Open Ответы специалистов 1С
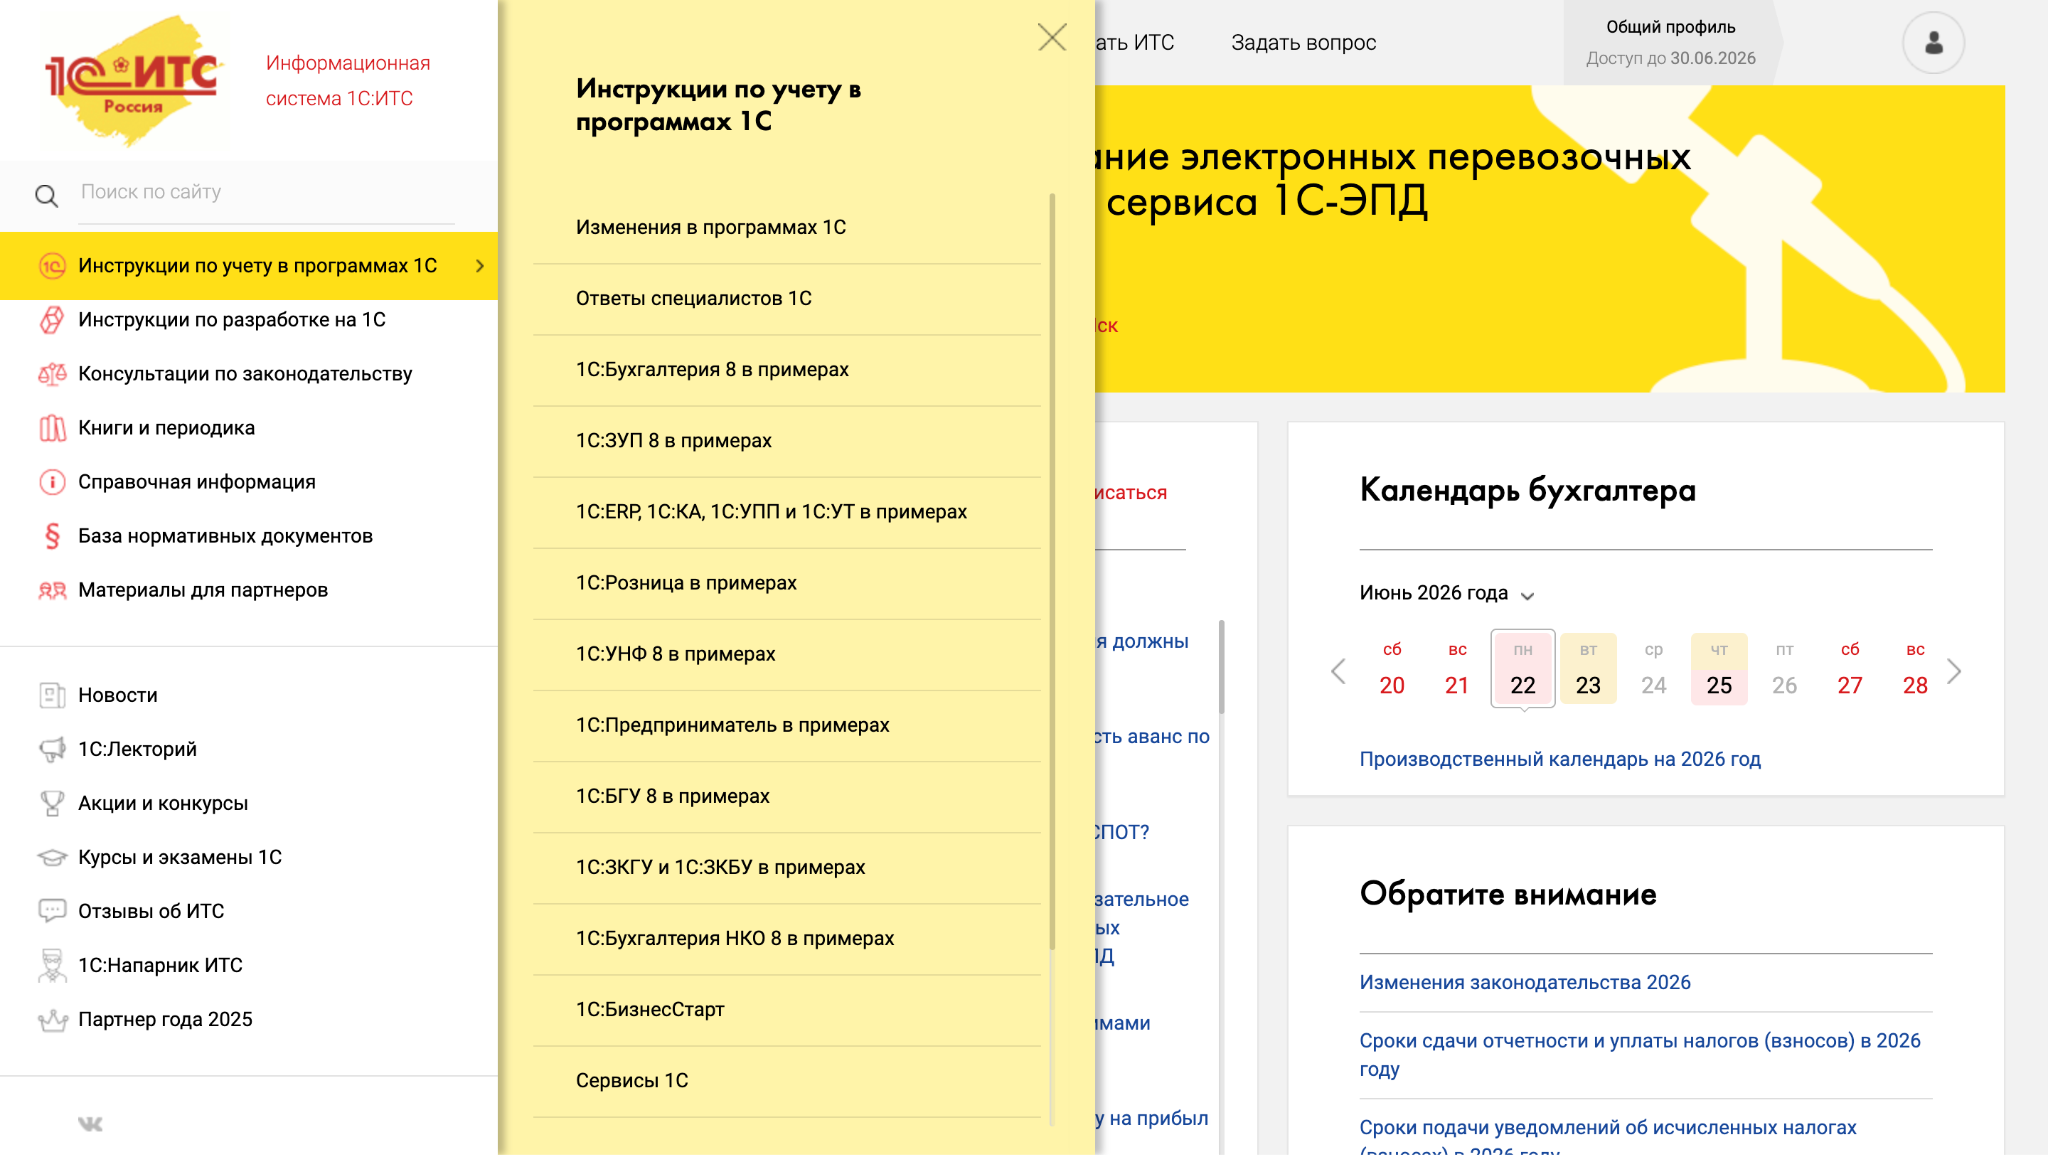Viewport: 2048px width, 1155px height. pyautogui.click(x=787, y=299)
